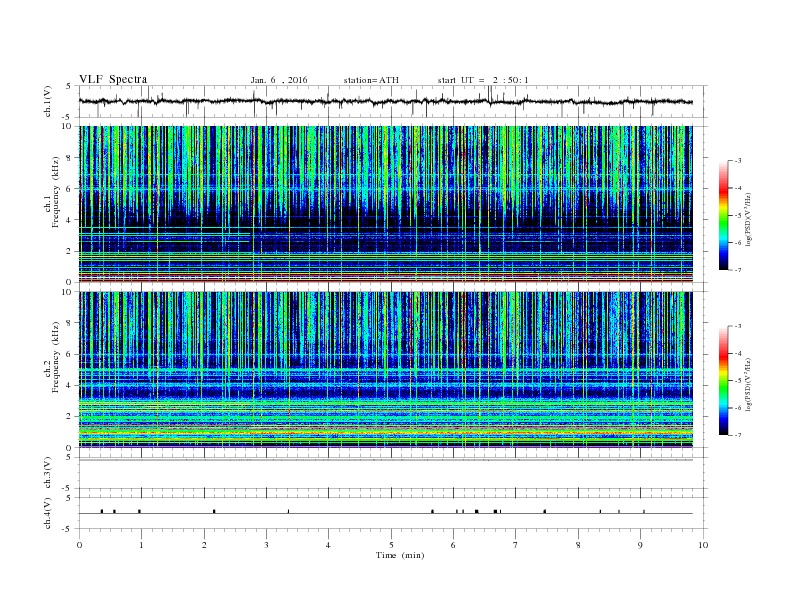Screen dimensions: 792x612
Task: Click the upper PSD color scale bar
Action: pyautogui.click(x=724, y=216)
